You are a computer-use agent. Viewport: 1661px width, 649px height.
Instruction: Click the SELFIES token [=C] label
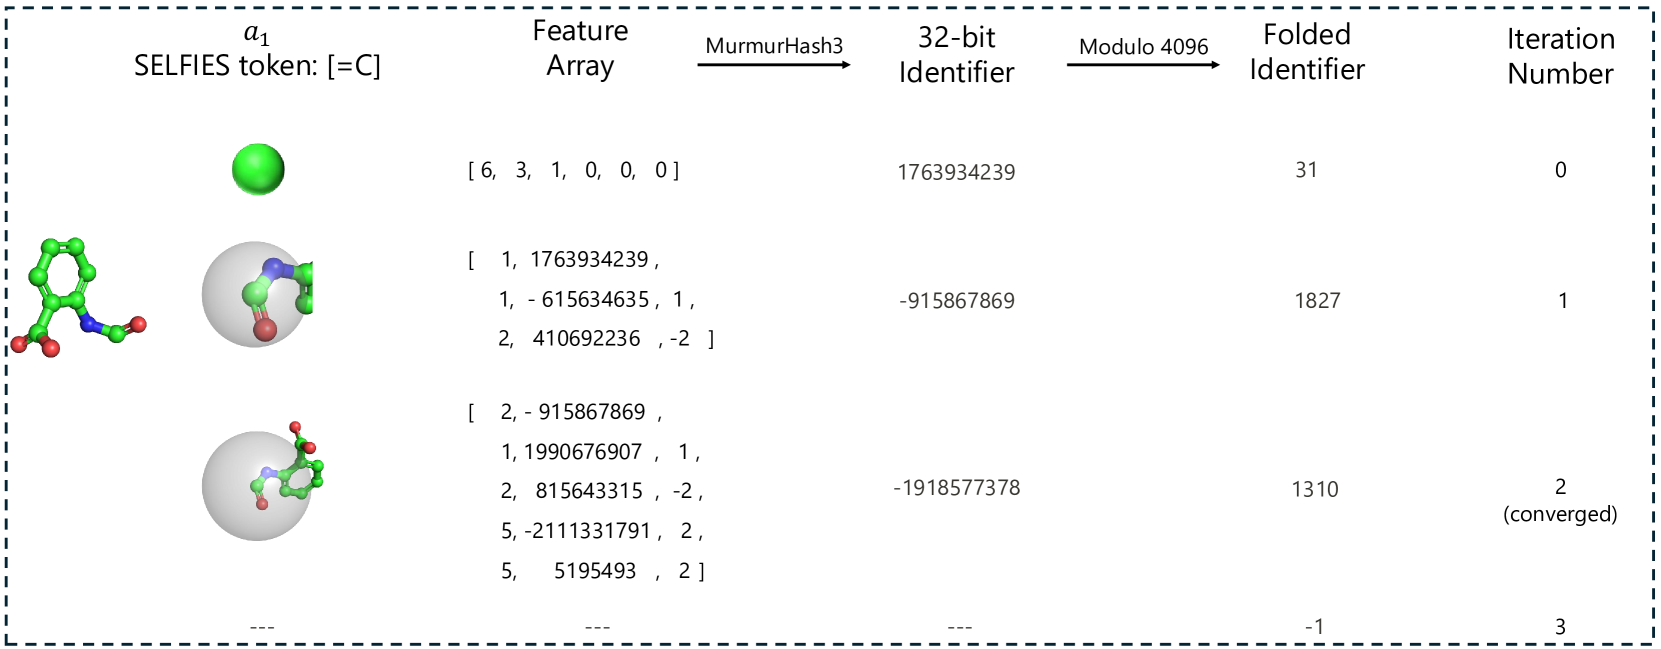[x=257, y=66]
